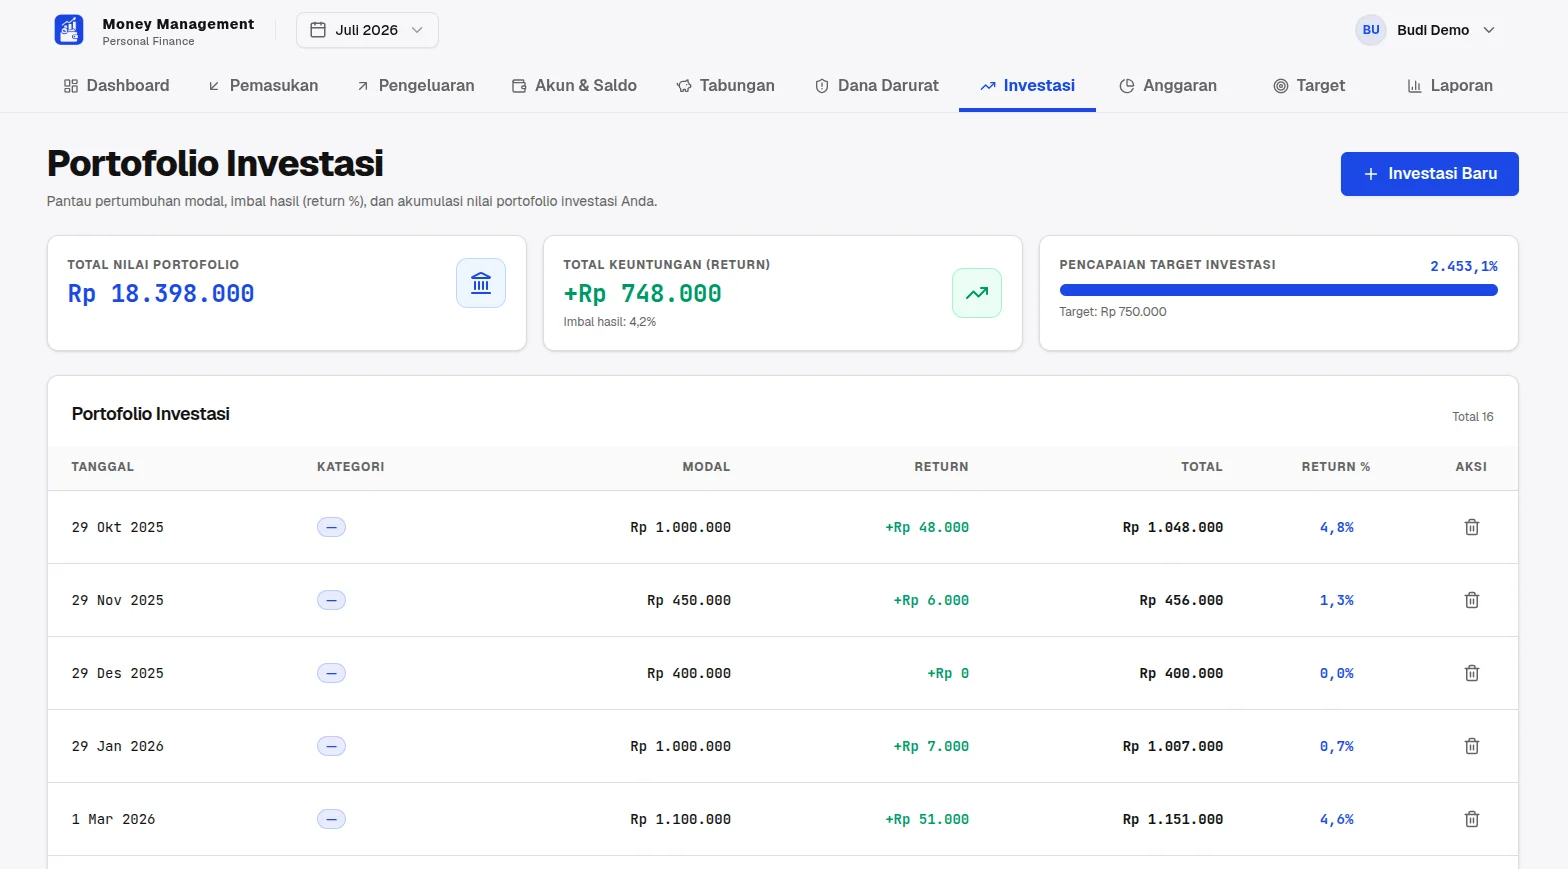Screen dimensions: 1568x869
Task: Click the BU avatar badge
Action: pyautogui.click(x=1371, y=30)
